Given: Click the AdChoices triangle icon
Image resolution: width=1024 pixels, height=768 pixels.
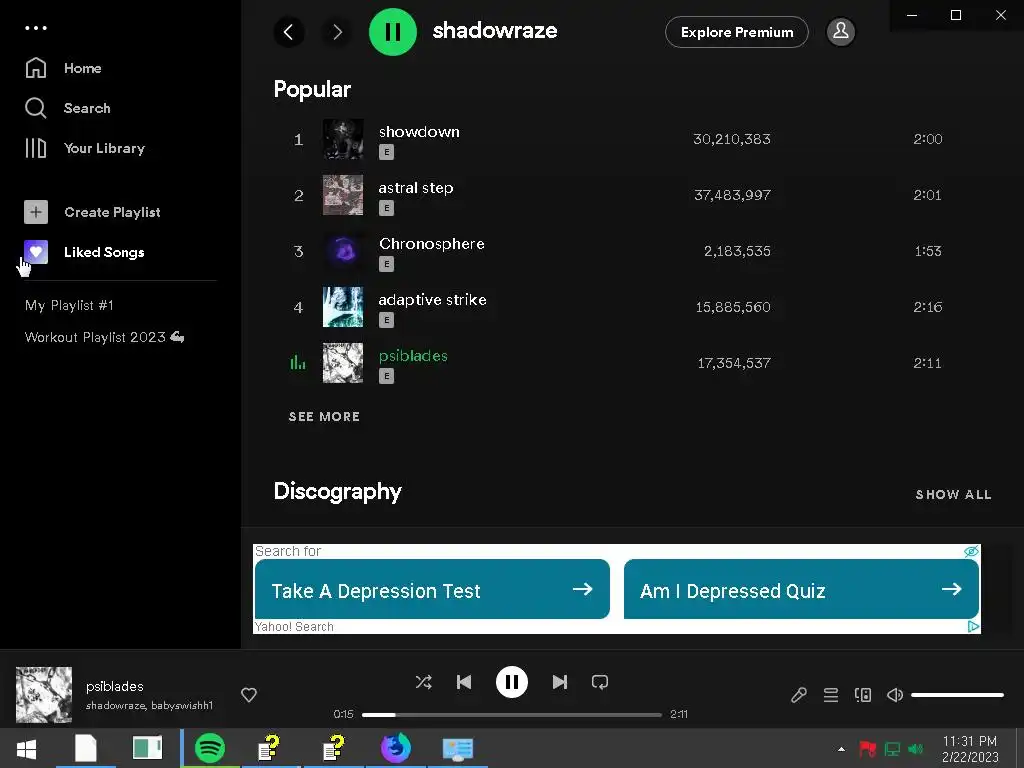Looking at the screenshot, I should [x=973, y=626].
